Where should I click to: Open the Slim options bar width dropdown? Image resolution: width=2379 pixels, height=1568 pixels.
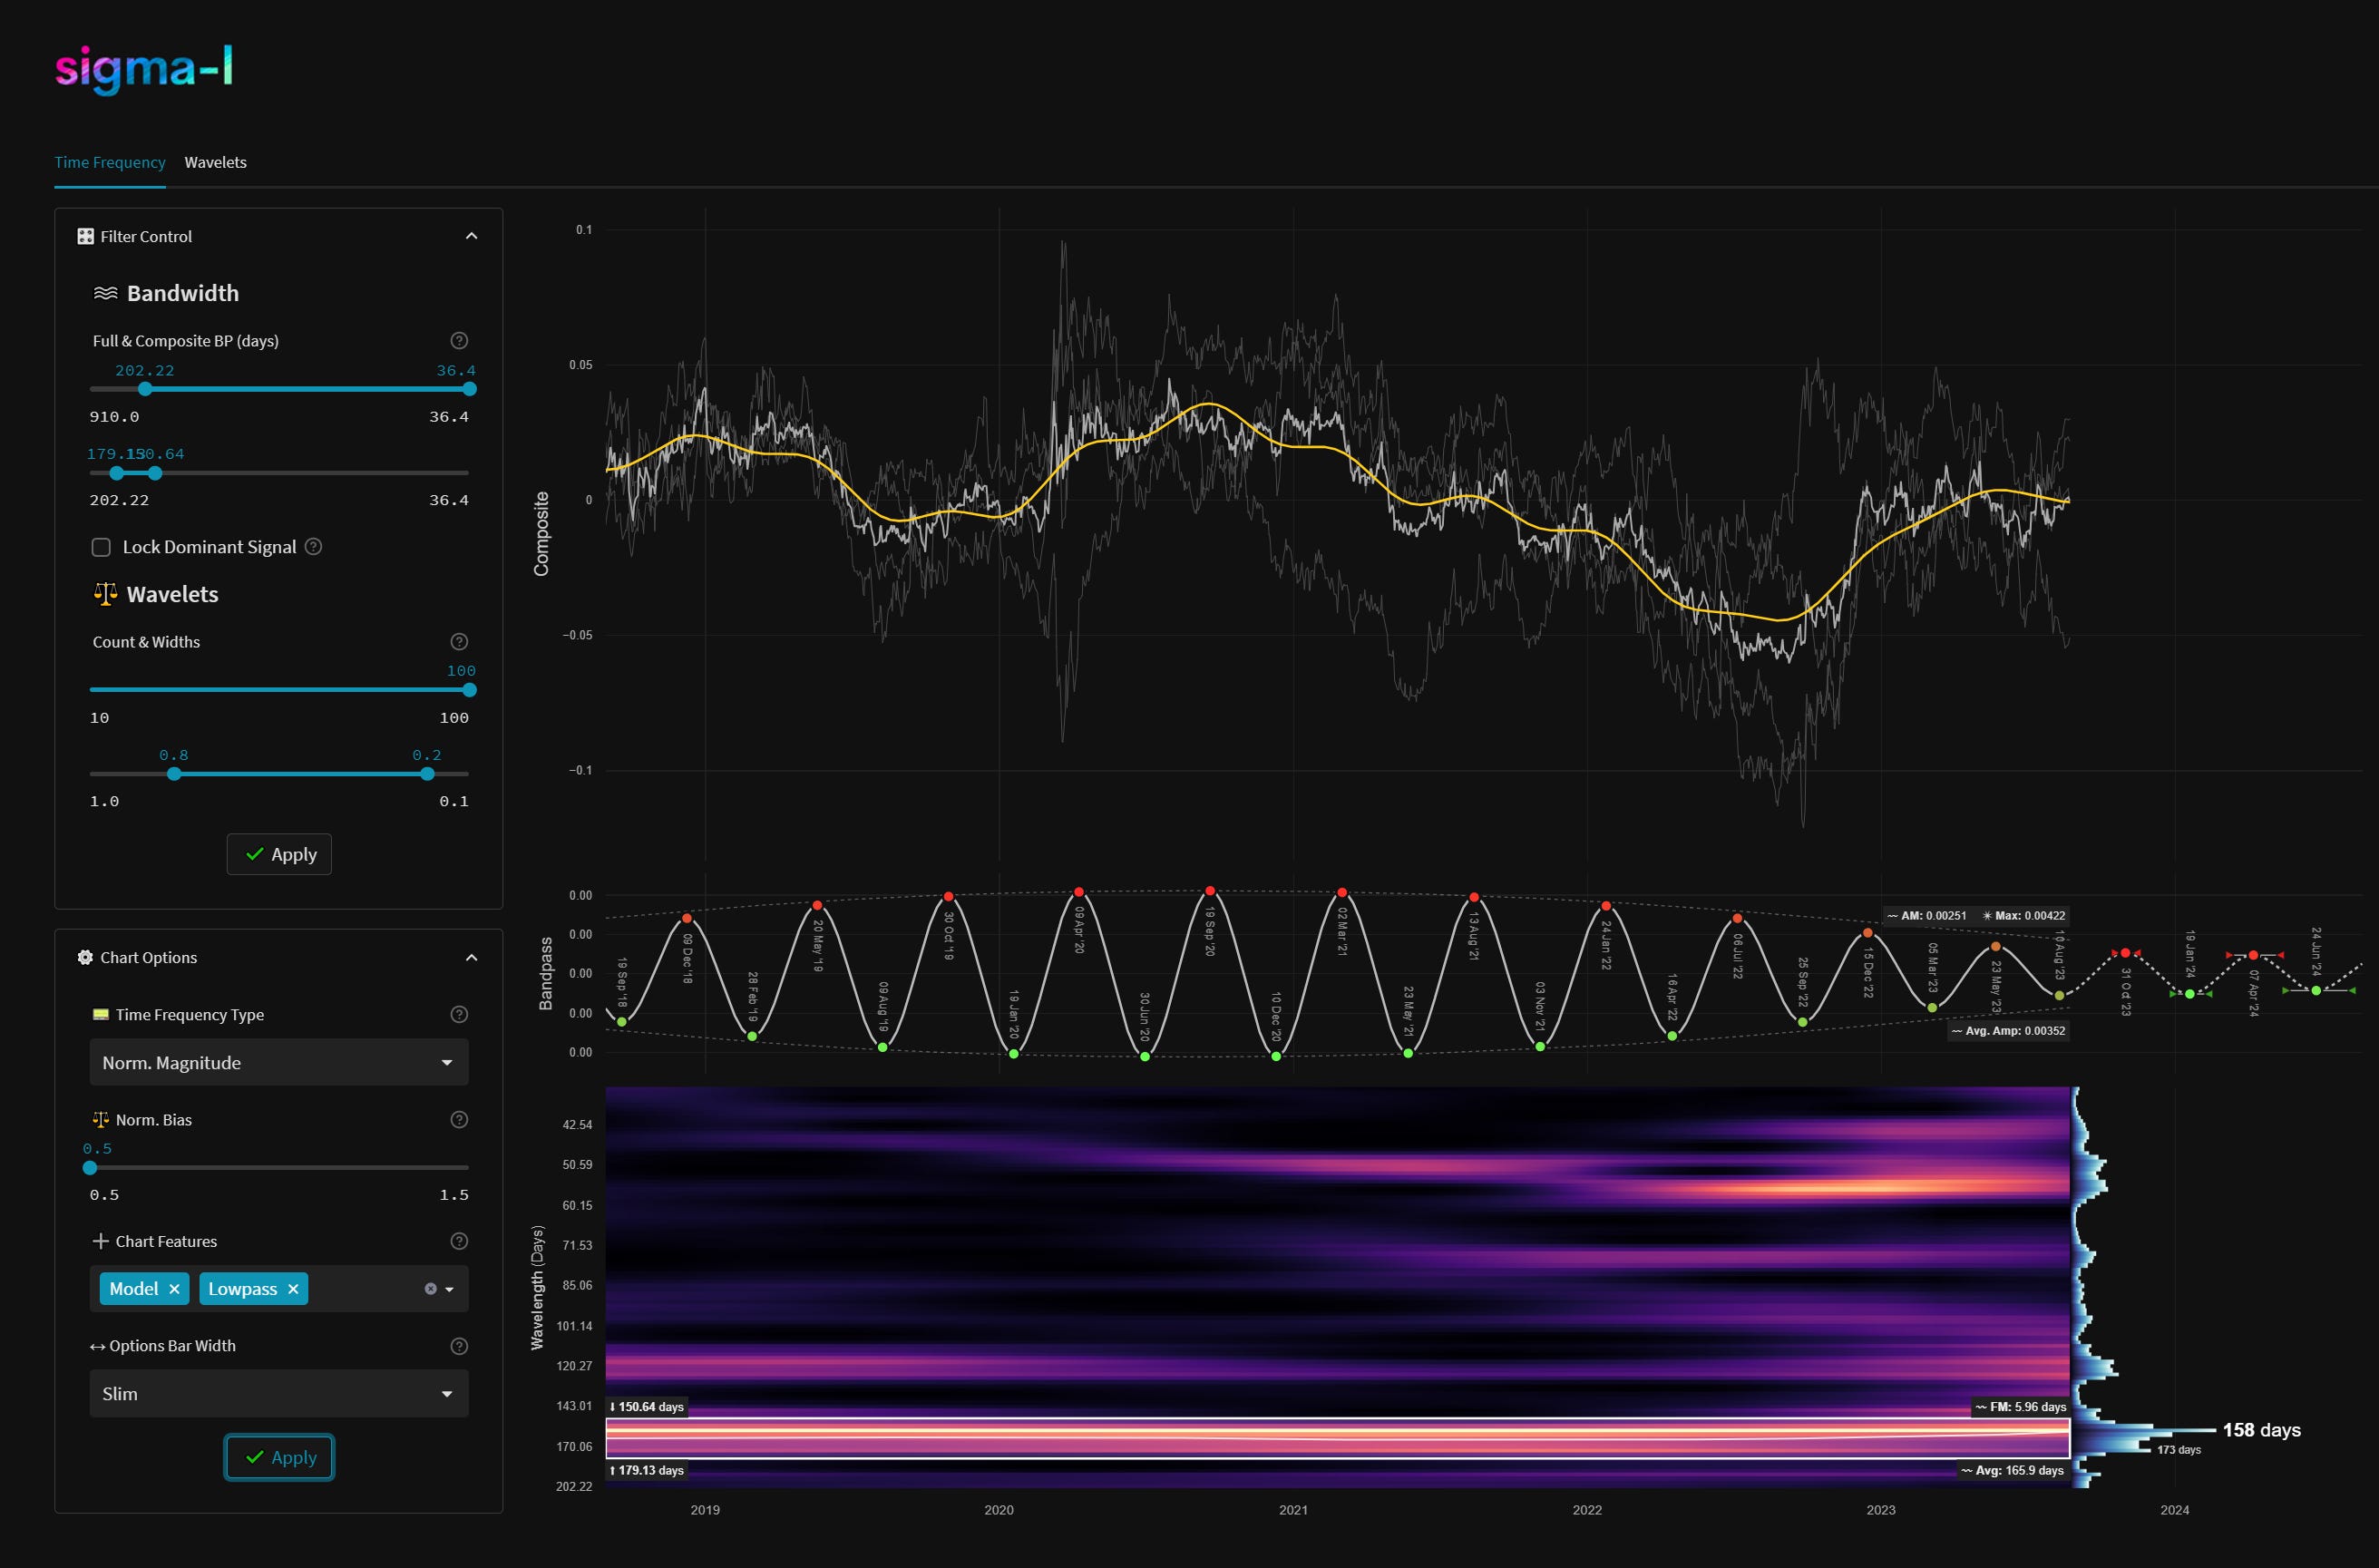[x=278, y=1393]
